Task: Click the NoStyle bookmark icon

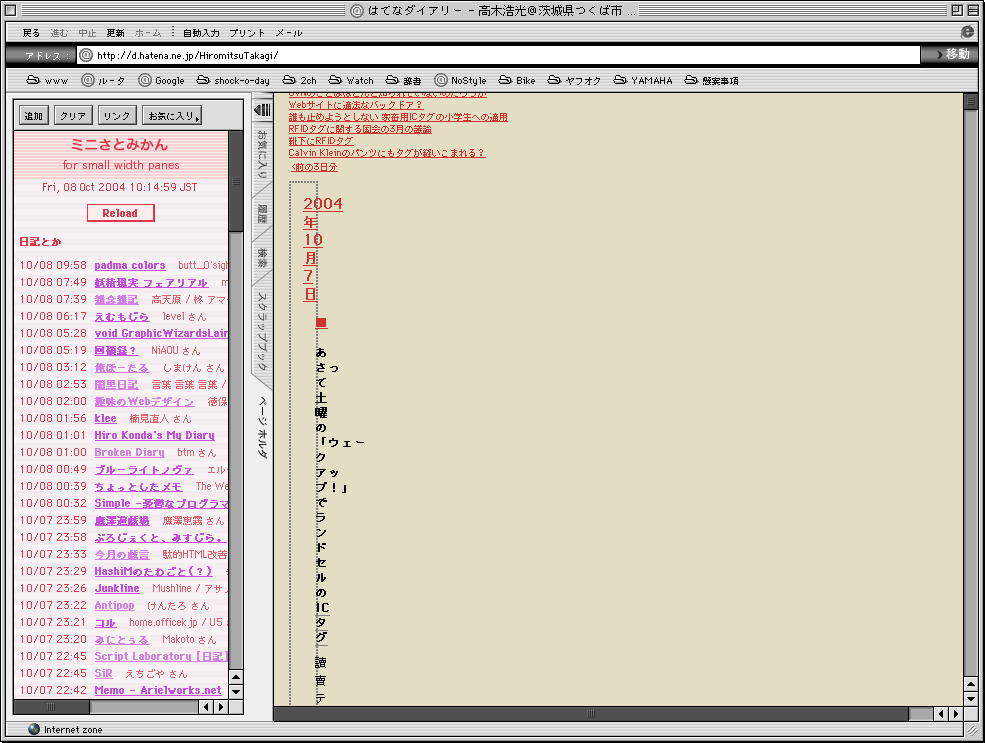Action: 441,80
